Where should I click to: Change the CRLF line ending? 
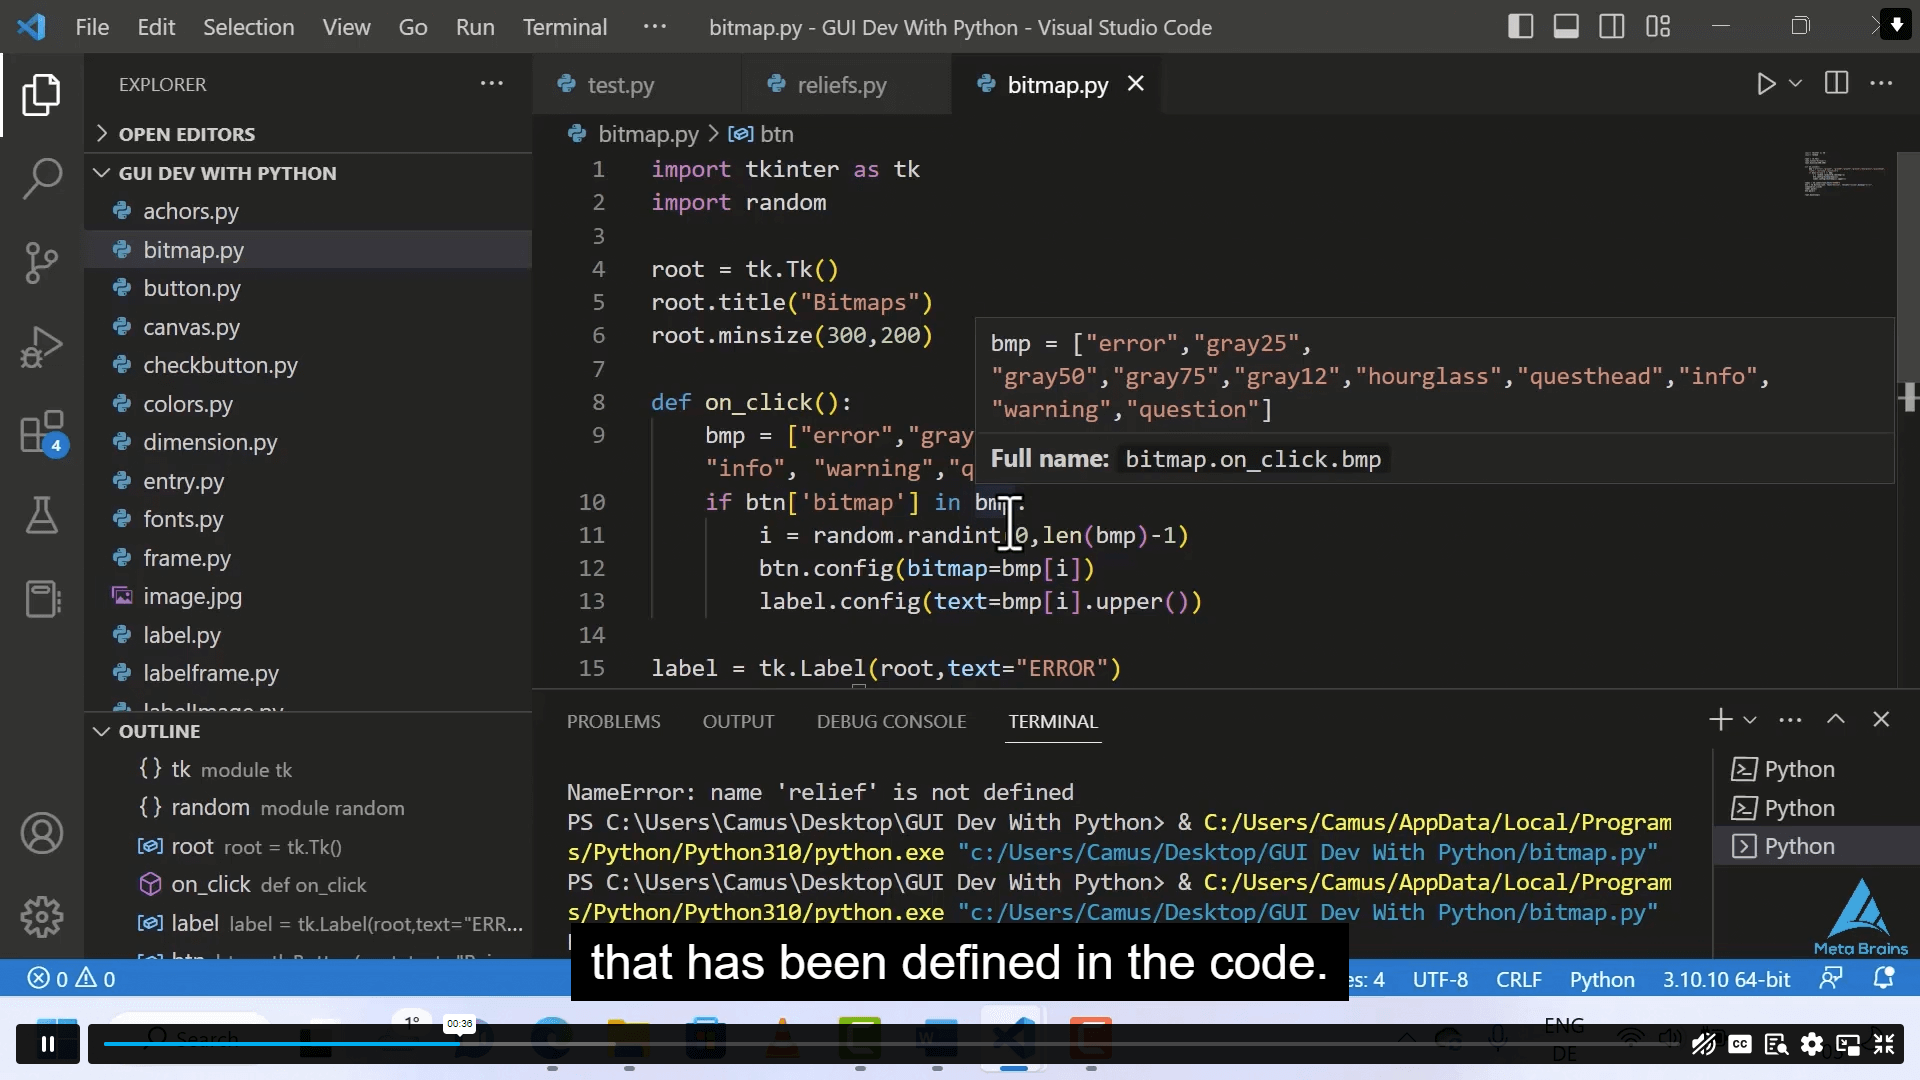pyautogui.click(x=1518, y=980)
